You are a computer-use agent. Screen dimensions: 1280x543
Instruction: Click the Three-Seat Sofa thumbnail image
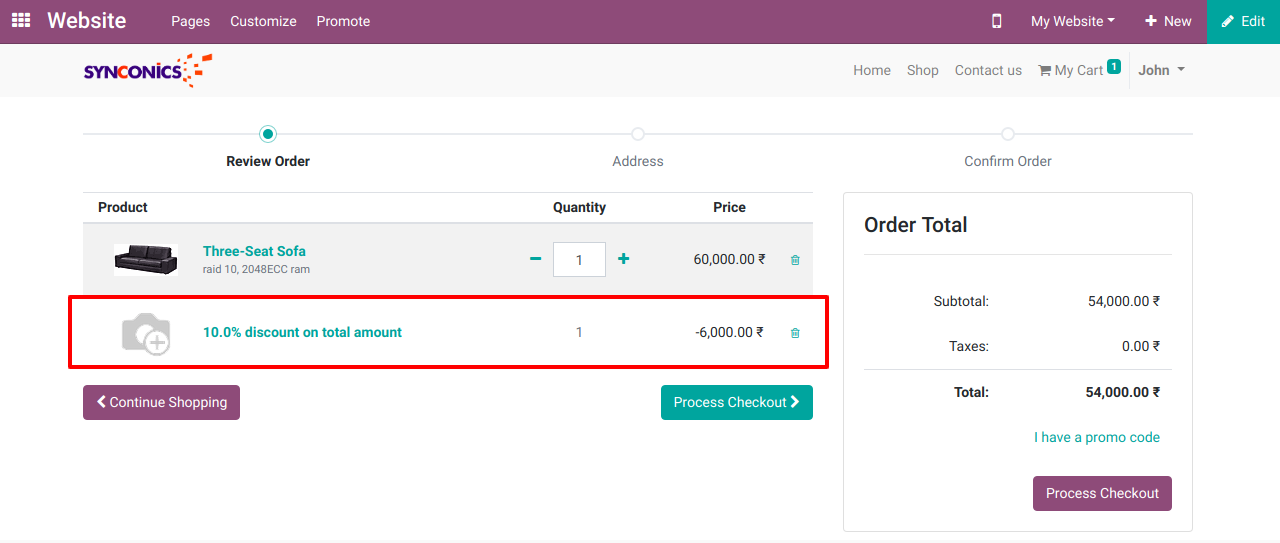point(146,260)
